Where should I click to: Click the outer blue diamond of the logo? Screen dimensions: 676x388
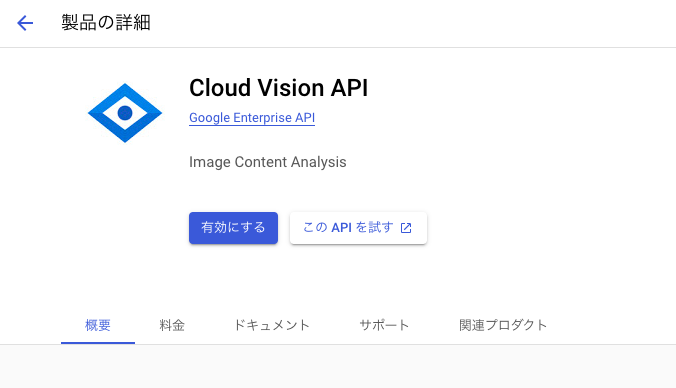[98, 113]
